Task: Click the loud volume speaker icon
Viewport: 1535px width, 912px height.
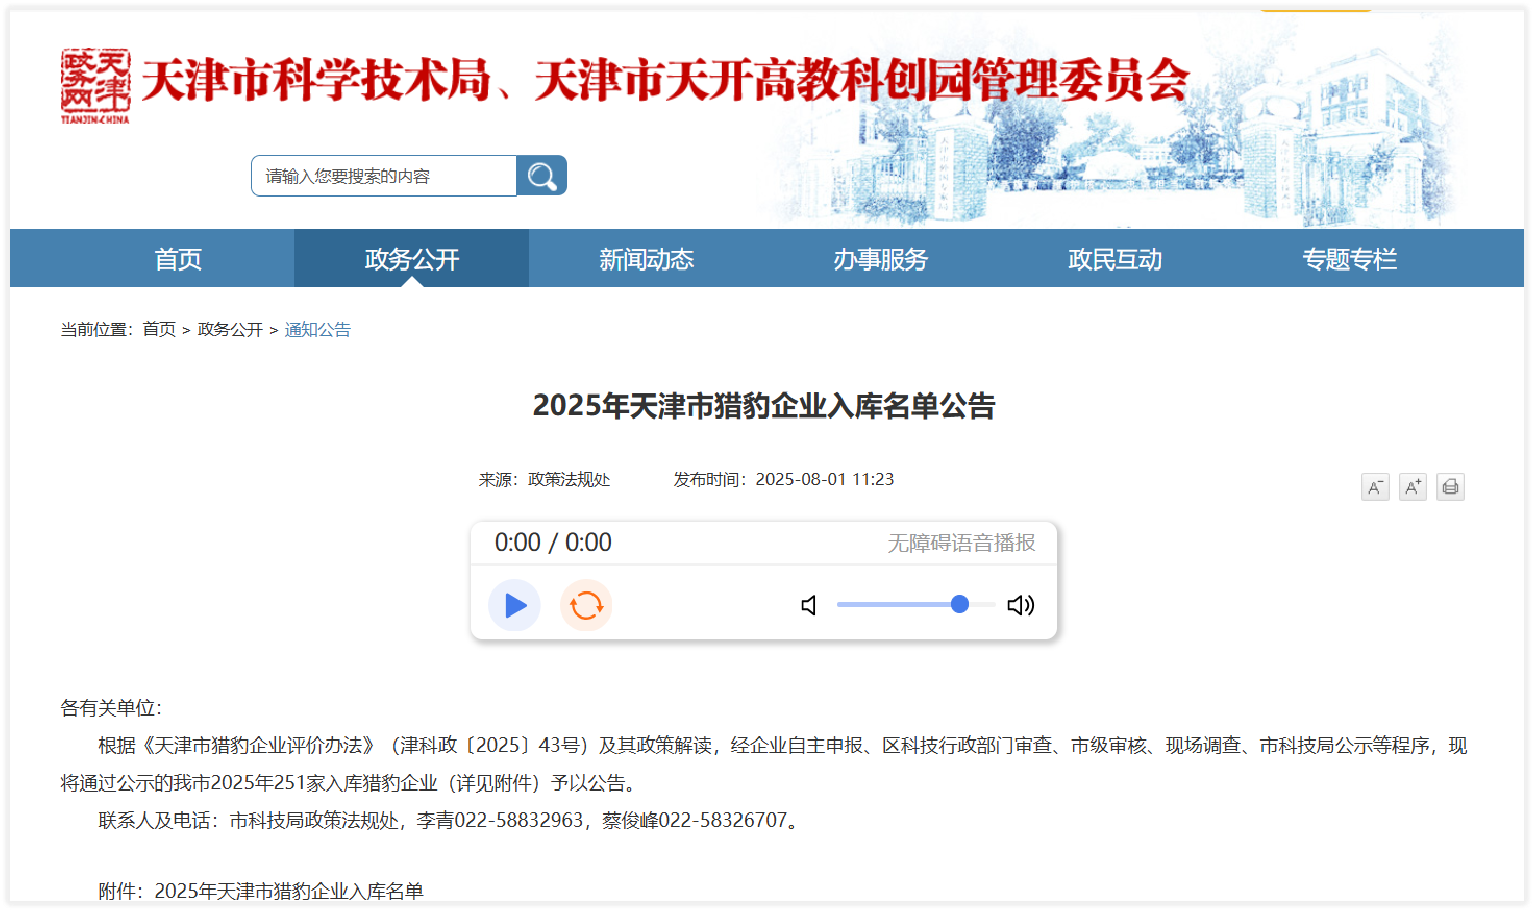Action: [x=1020, y=605]
